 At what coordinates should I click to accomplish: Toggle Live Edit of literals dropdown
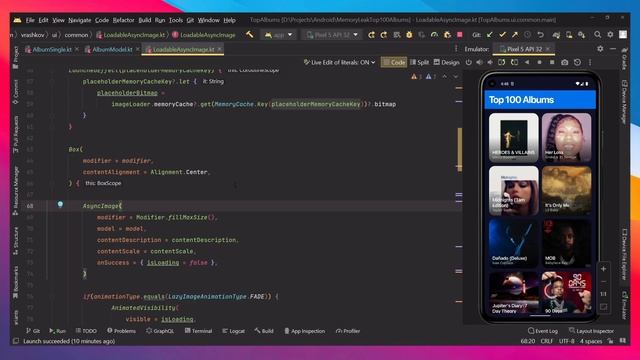[x=339, y=62]
